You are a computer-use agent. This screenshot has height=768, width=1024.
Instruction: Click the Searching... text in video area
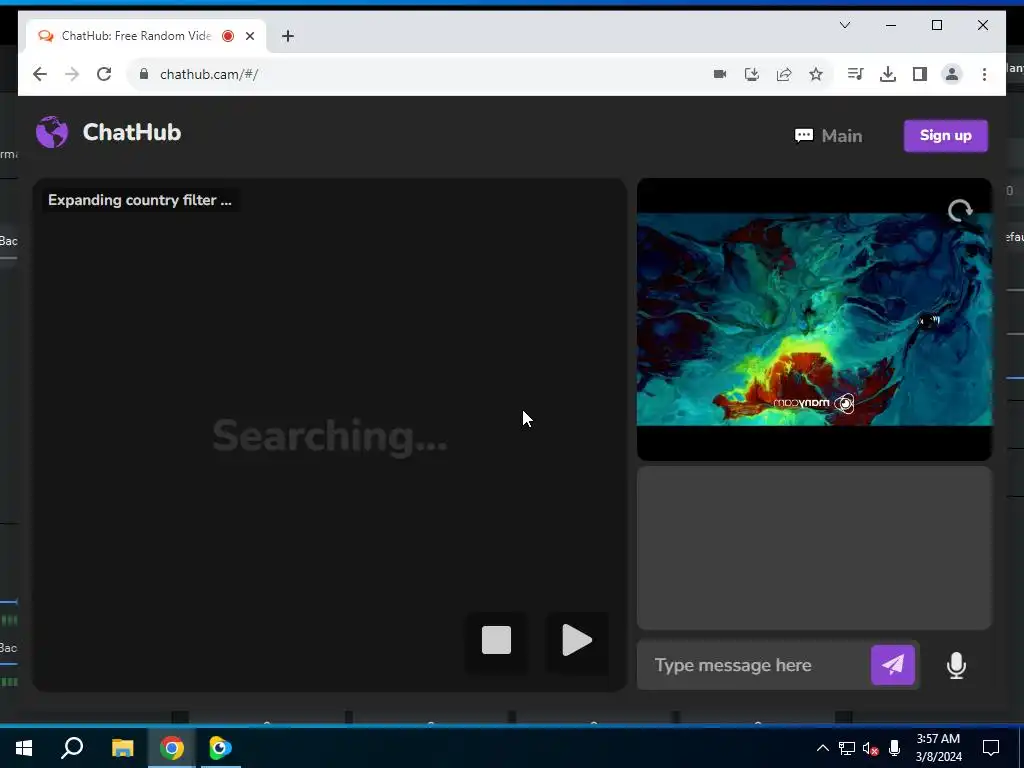pos(330,436)
